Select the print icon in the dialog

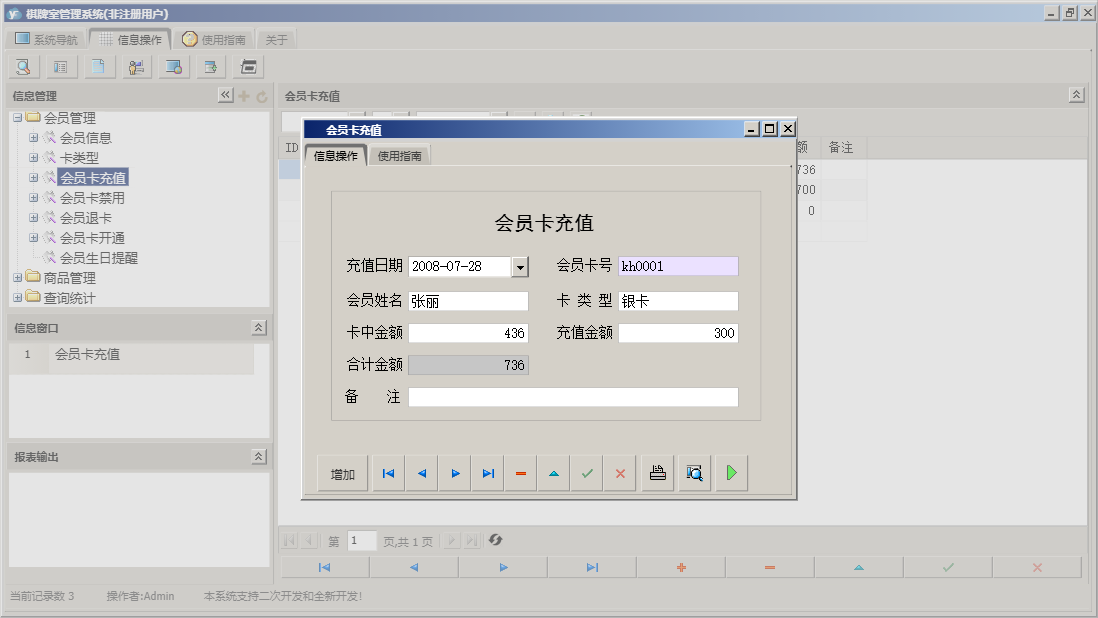point(657,472)
